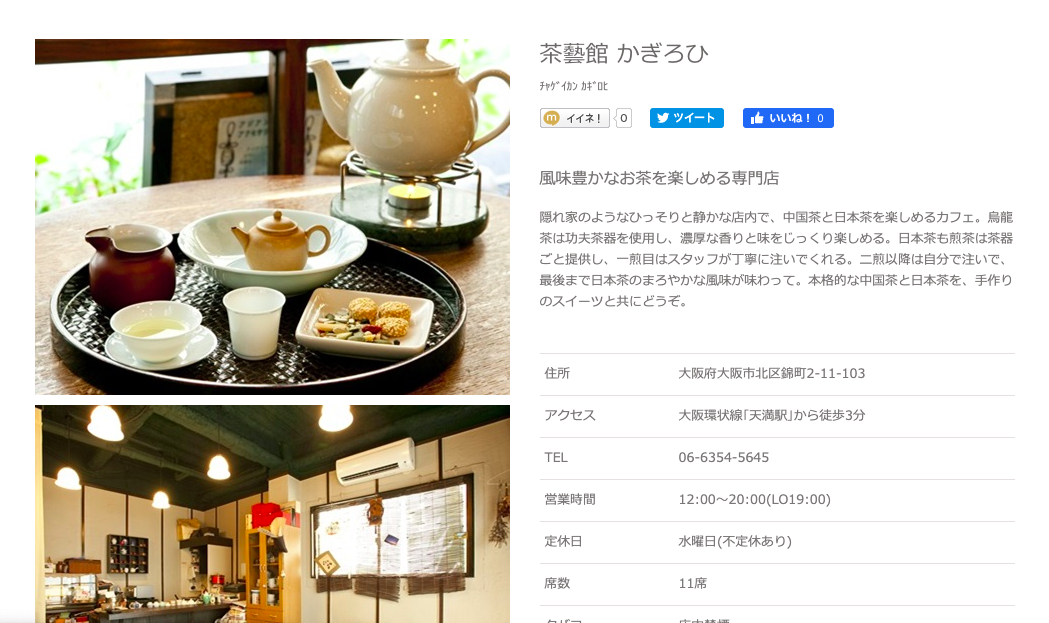Image resolution: width=1049 pixels, height=623 pixels.
Task: Click the Twitter bird icon
Action: tap(662, 118)
